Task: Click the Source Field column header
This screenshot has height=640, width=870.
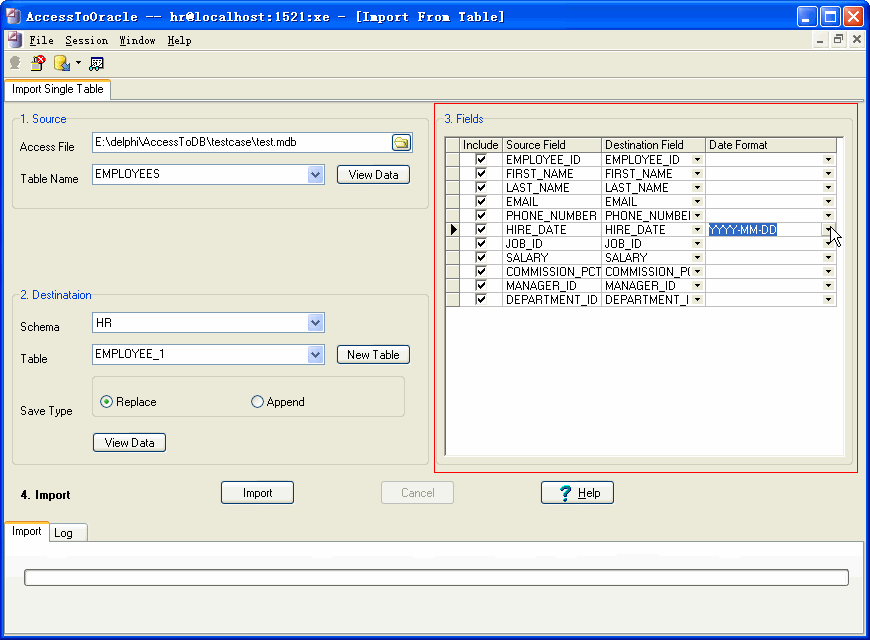Action: pos(552,145)
